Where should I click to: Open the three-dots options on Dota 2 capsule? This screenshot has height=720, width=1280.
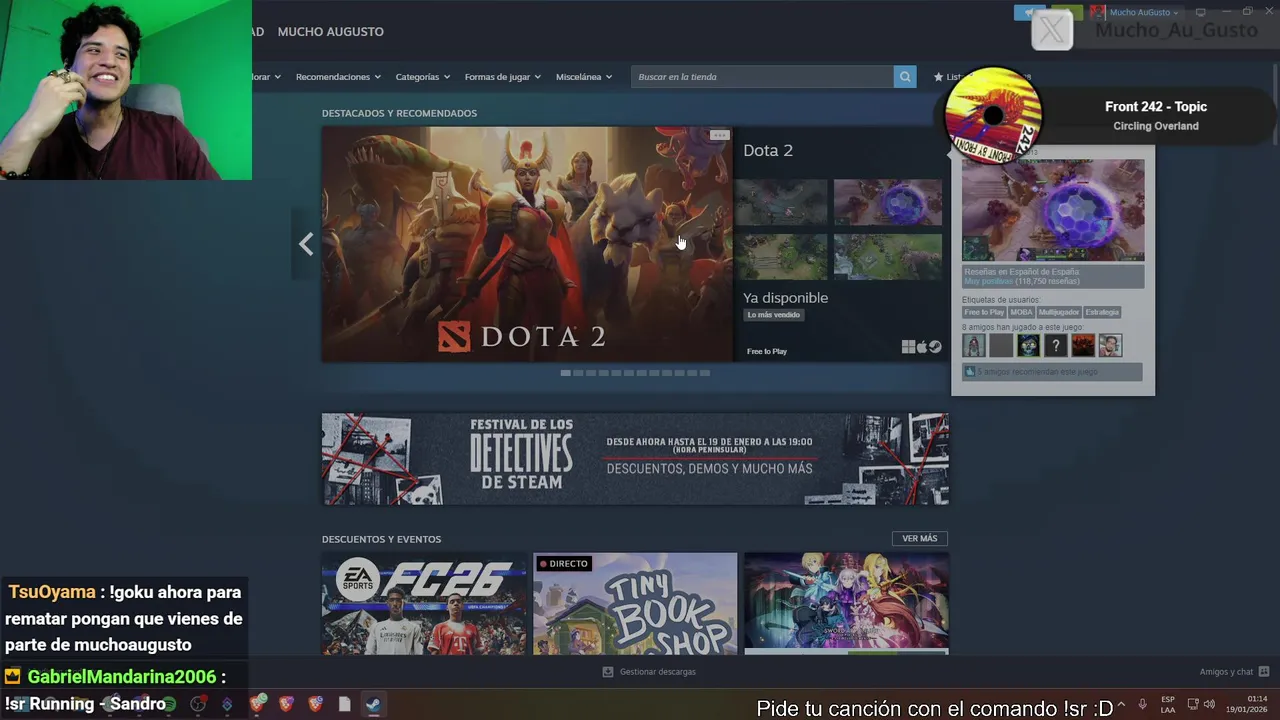tap(719, 135)
